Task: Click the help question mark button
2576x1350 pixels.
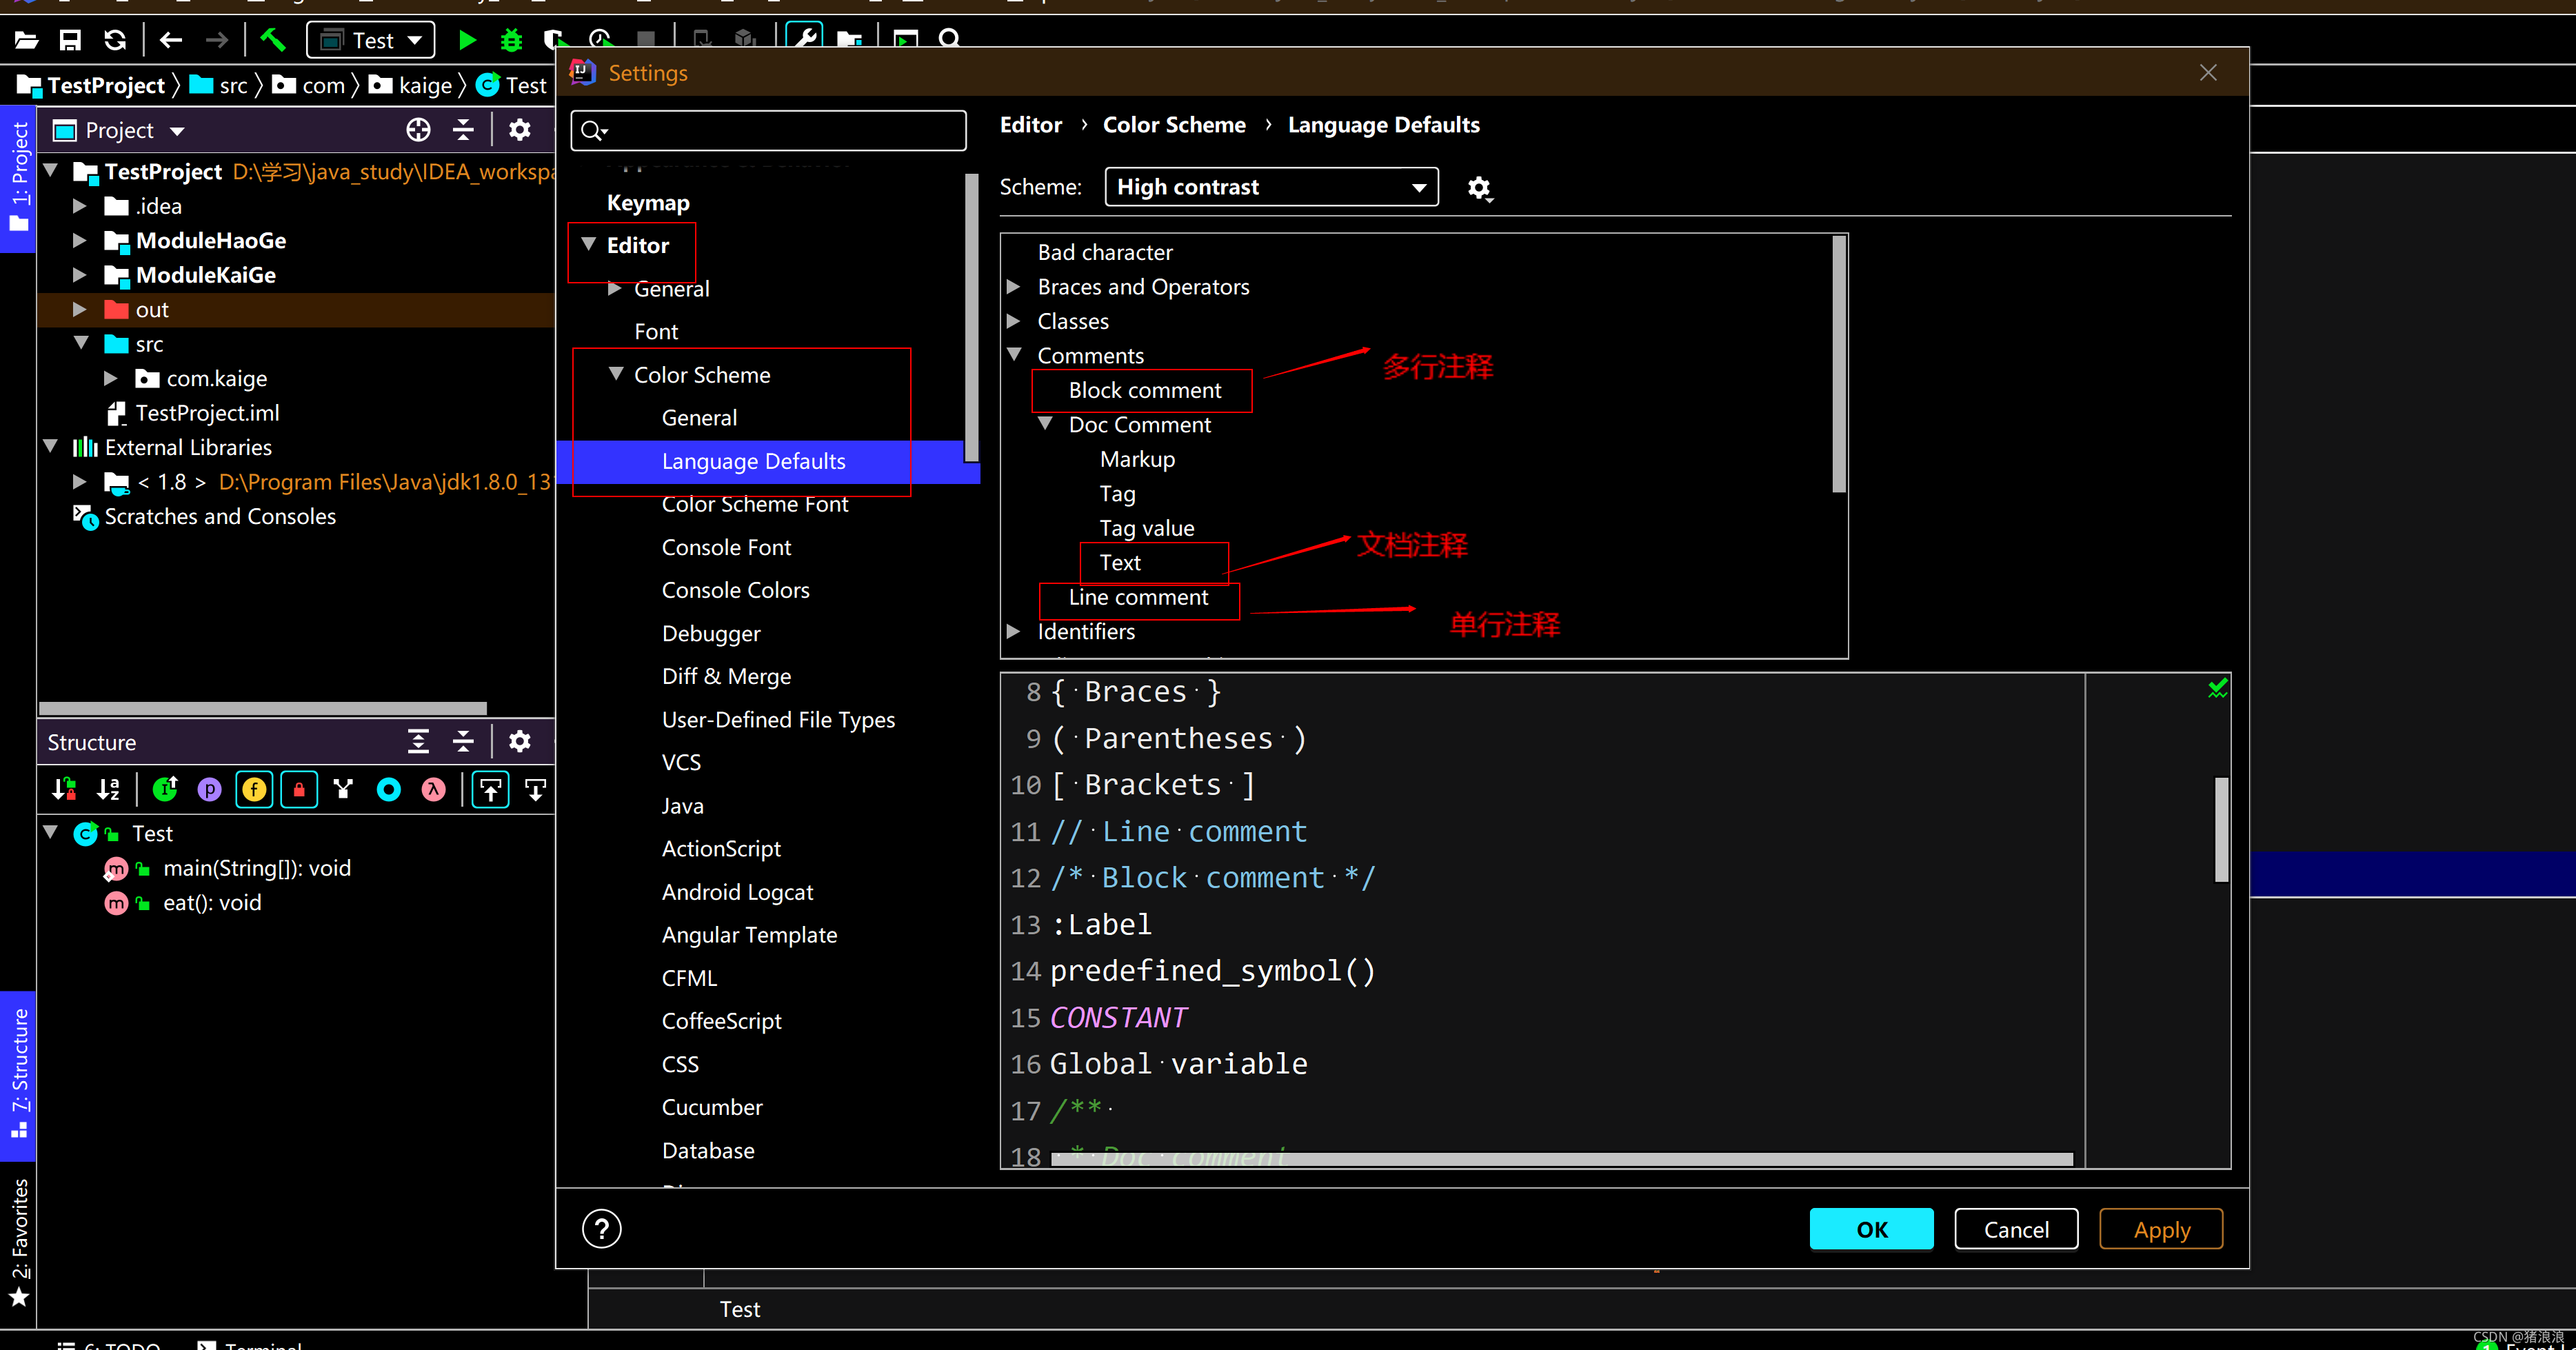Action: (602, 1228)
